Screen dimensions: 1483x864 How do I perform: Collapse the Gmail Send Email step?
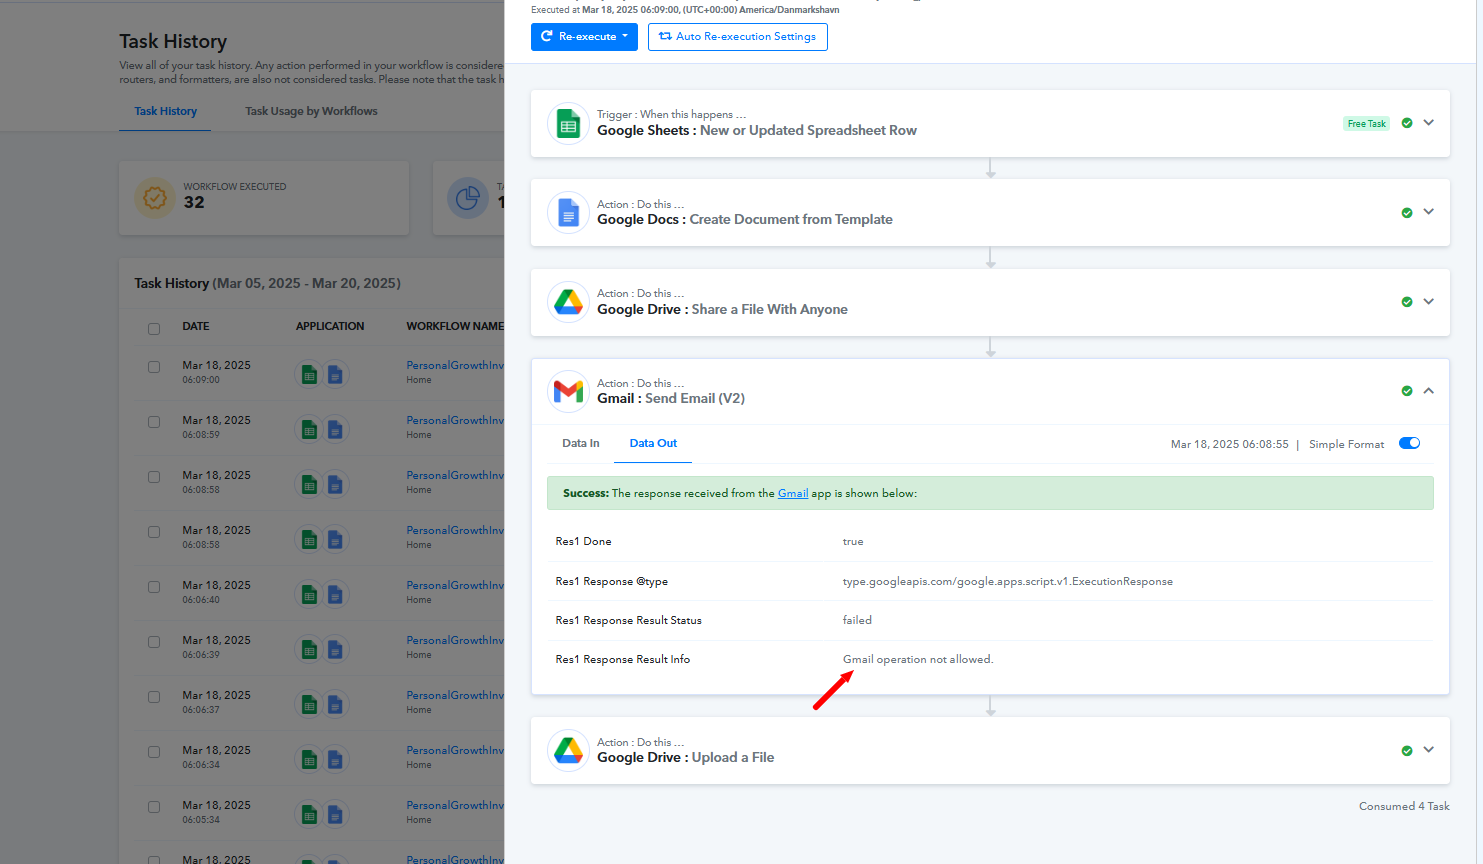pos(1428,391)
